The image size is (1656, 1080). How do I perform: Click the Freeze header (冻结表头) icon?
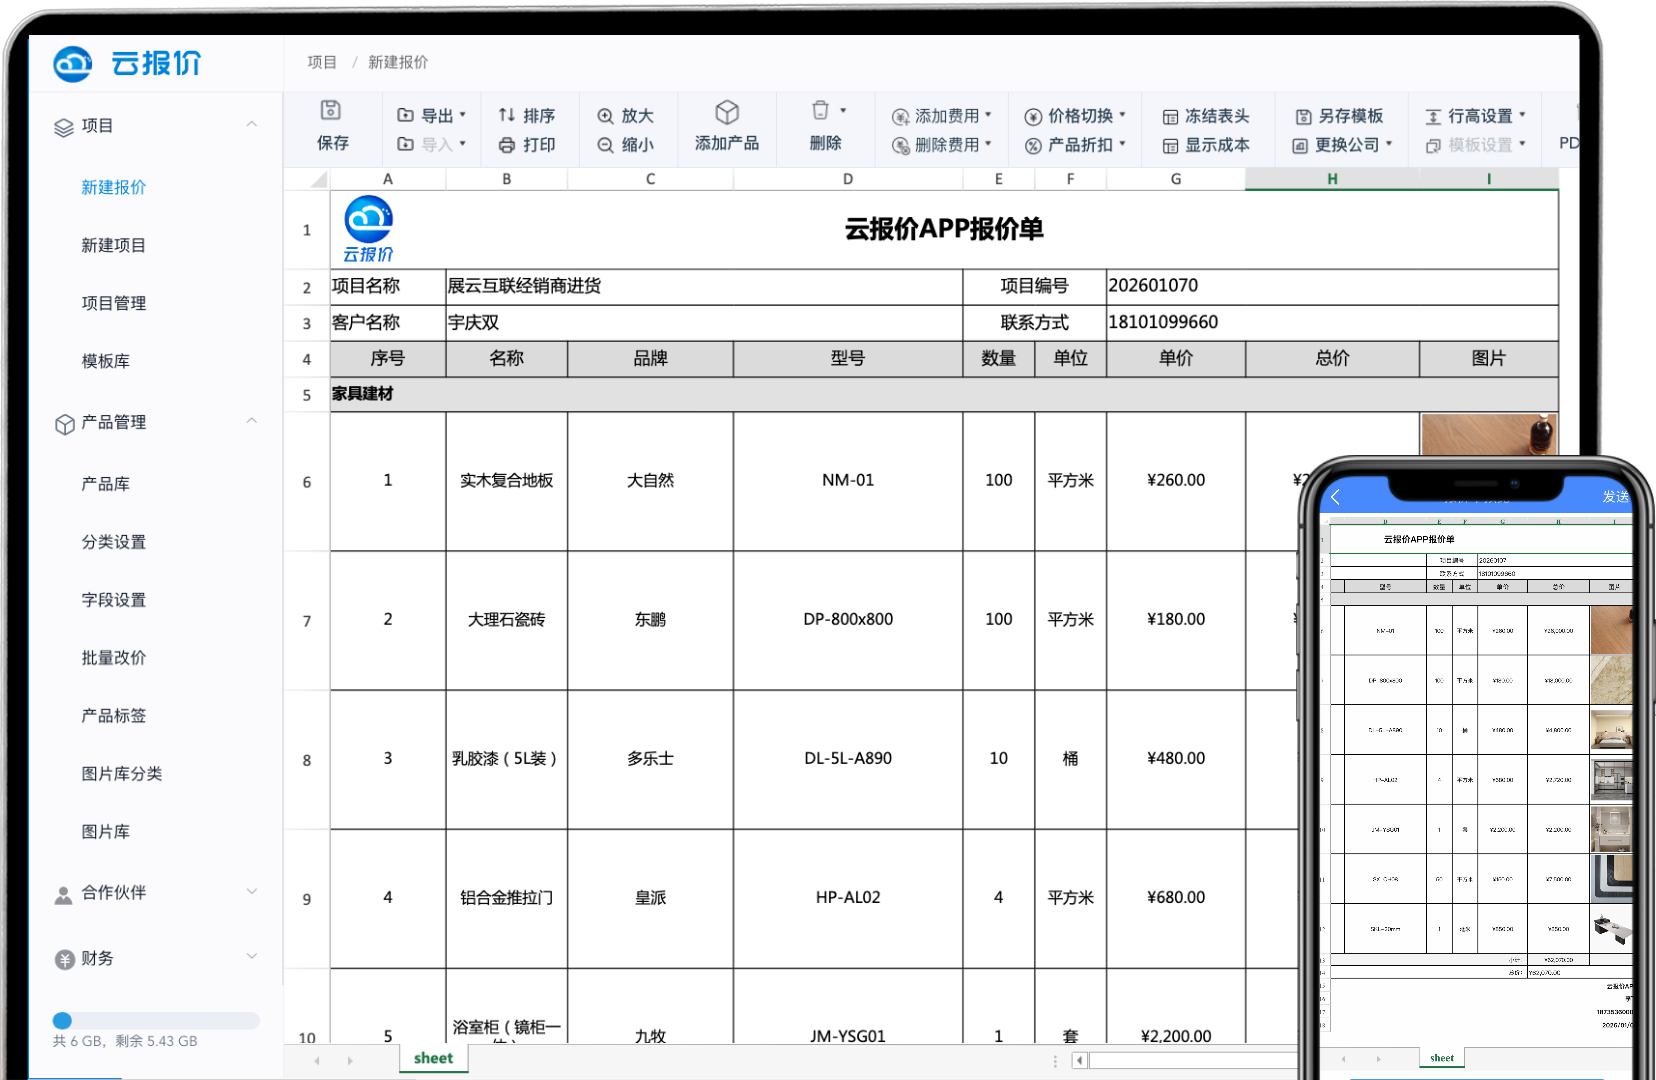[x=1170, y=117]
